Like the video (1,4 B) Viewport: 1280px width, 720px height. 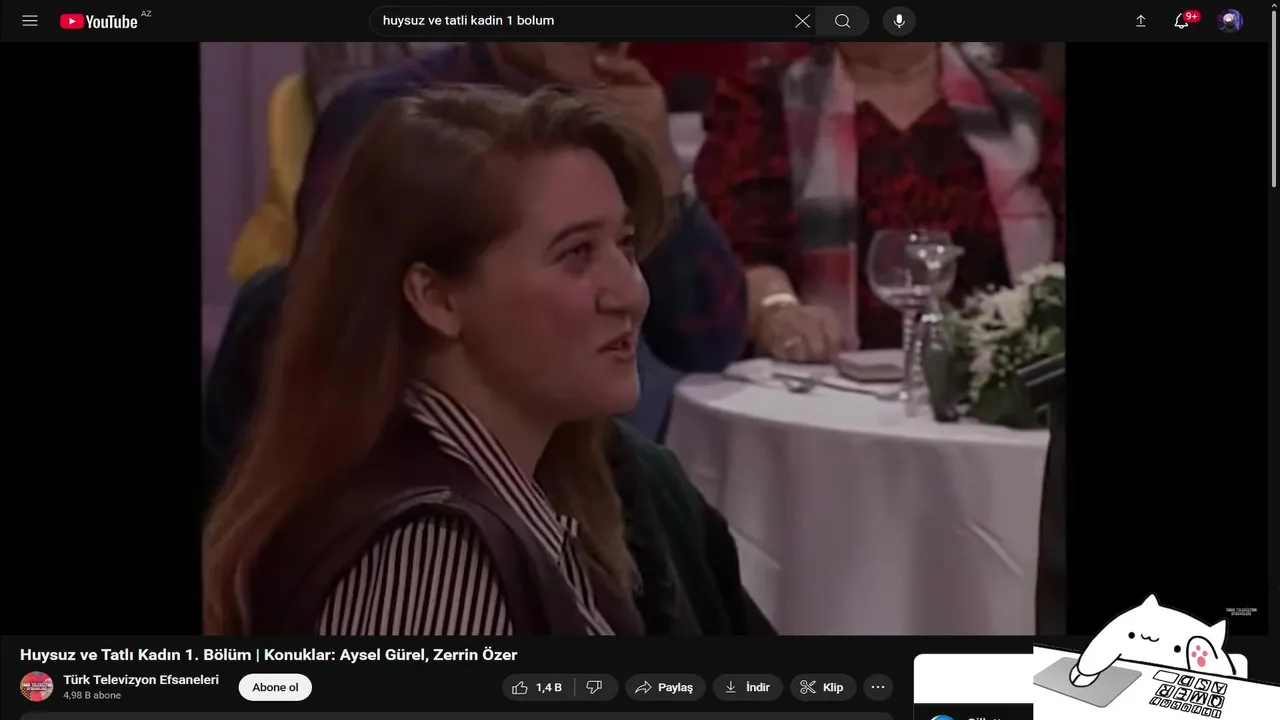point(538,688)
